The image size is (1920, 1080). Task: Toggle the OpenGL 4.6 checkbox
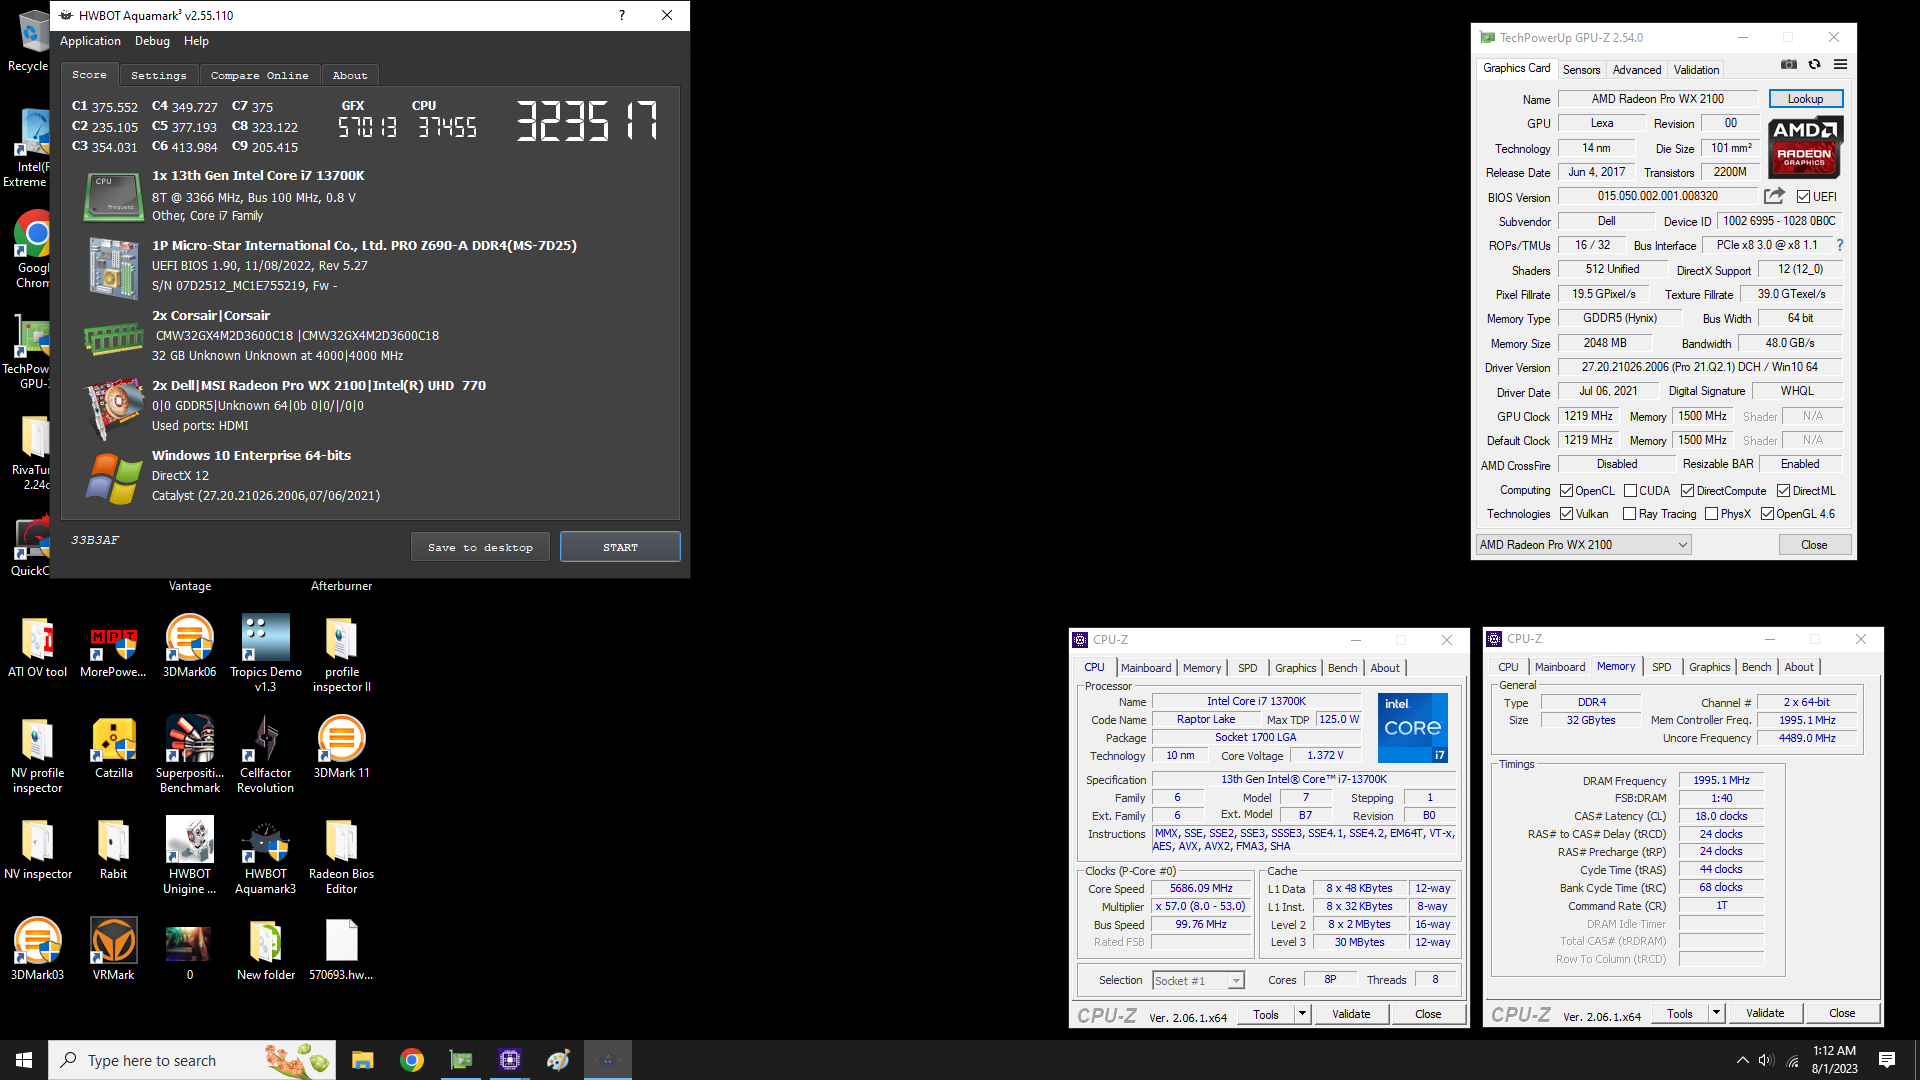pos(1767,514)
